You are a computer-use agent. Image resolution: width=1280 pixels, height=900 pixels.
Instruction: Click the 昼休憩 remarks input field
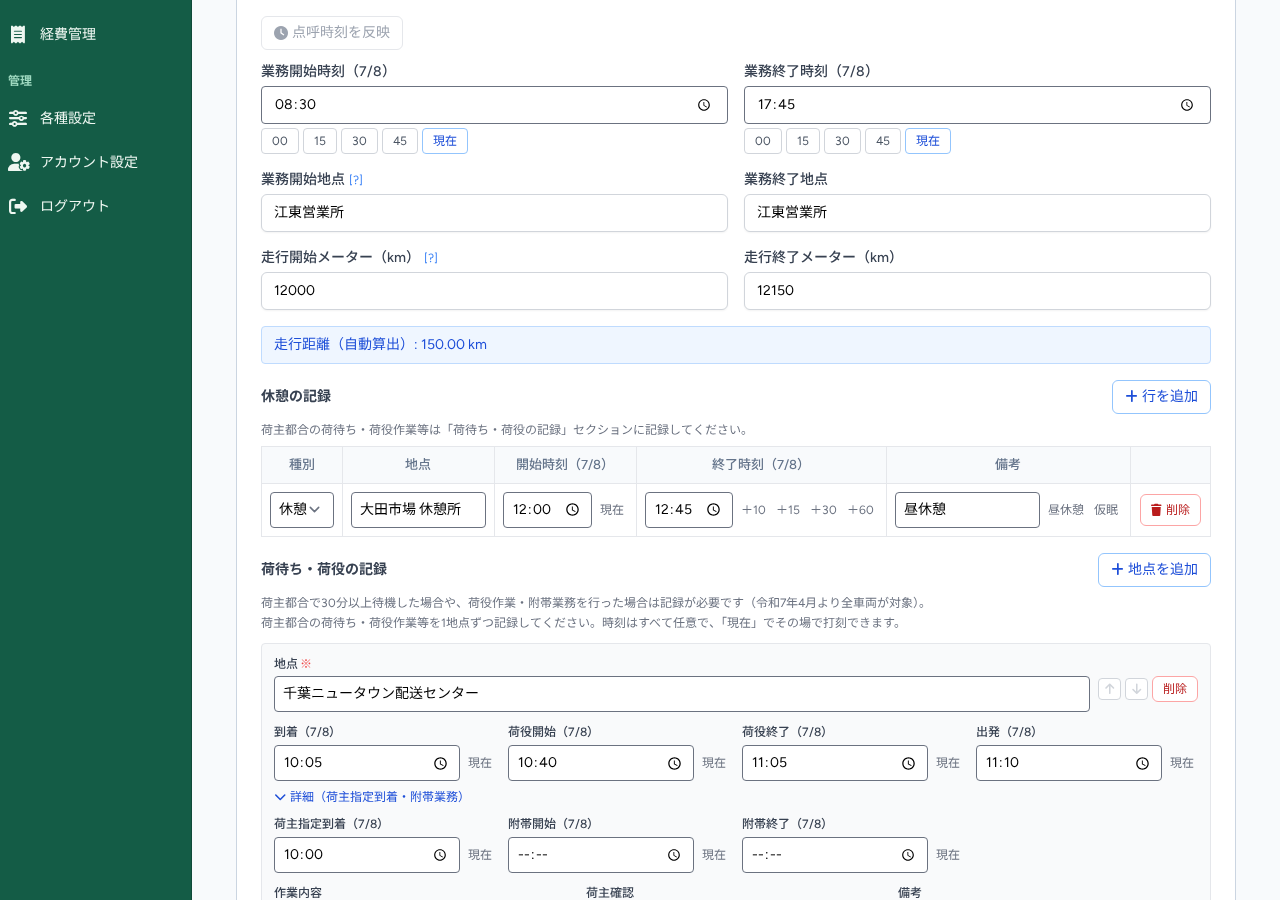(x=967, y=510)
